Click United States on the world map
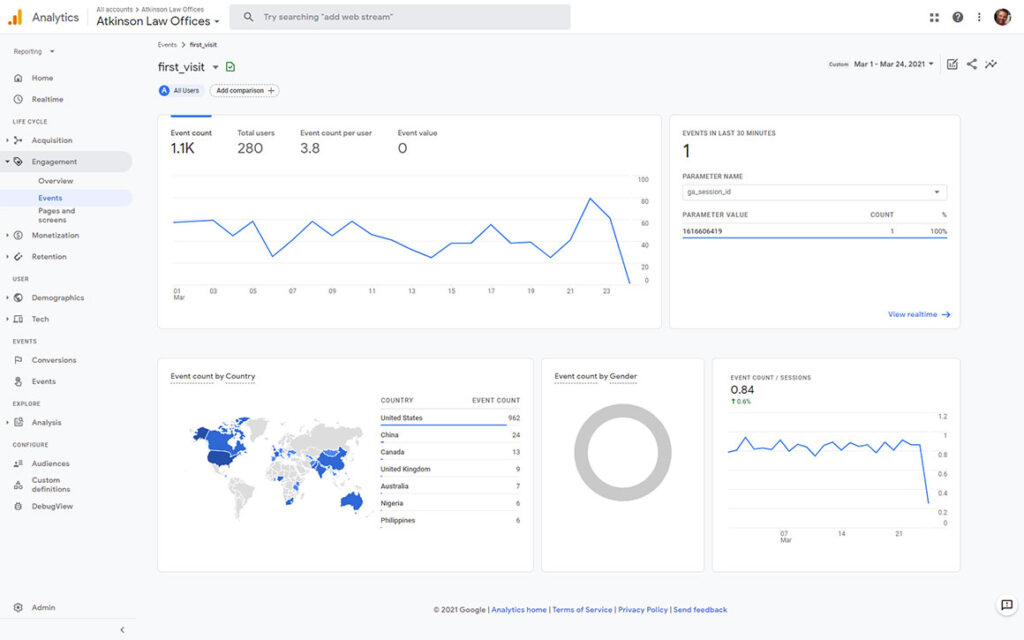Screen dimensions: 1024x640 click(222, 456)
